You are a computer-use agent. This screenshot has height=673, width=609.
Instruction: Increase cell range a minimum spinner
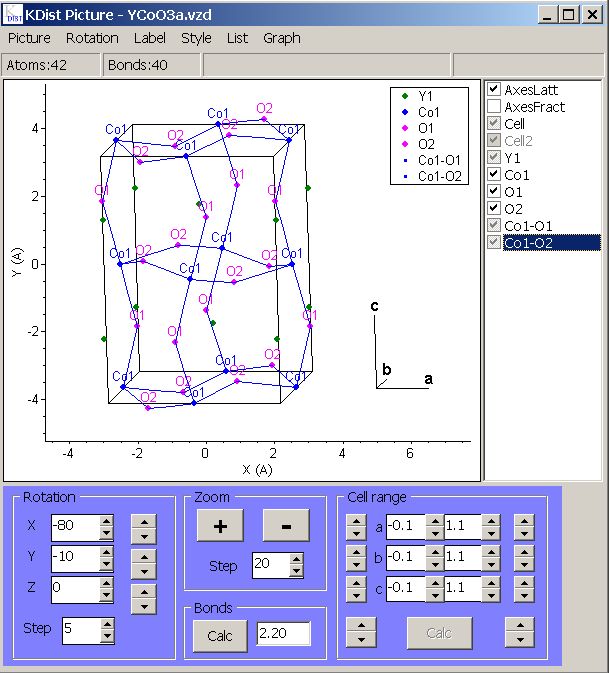435,521
